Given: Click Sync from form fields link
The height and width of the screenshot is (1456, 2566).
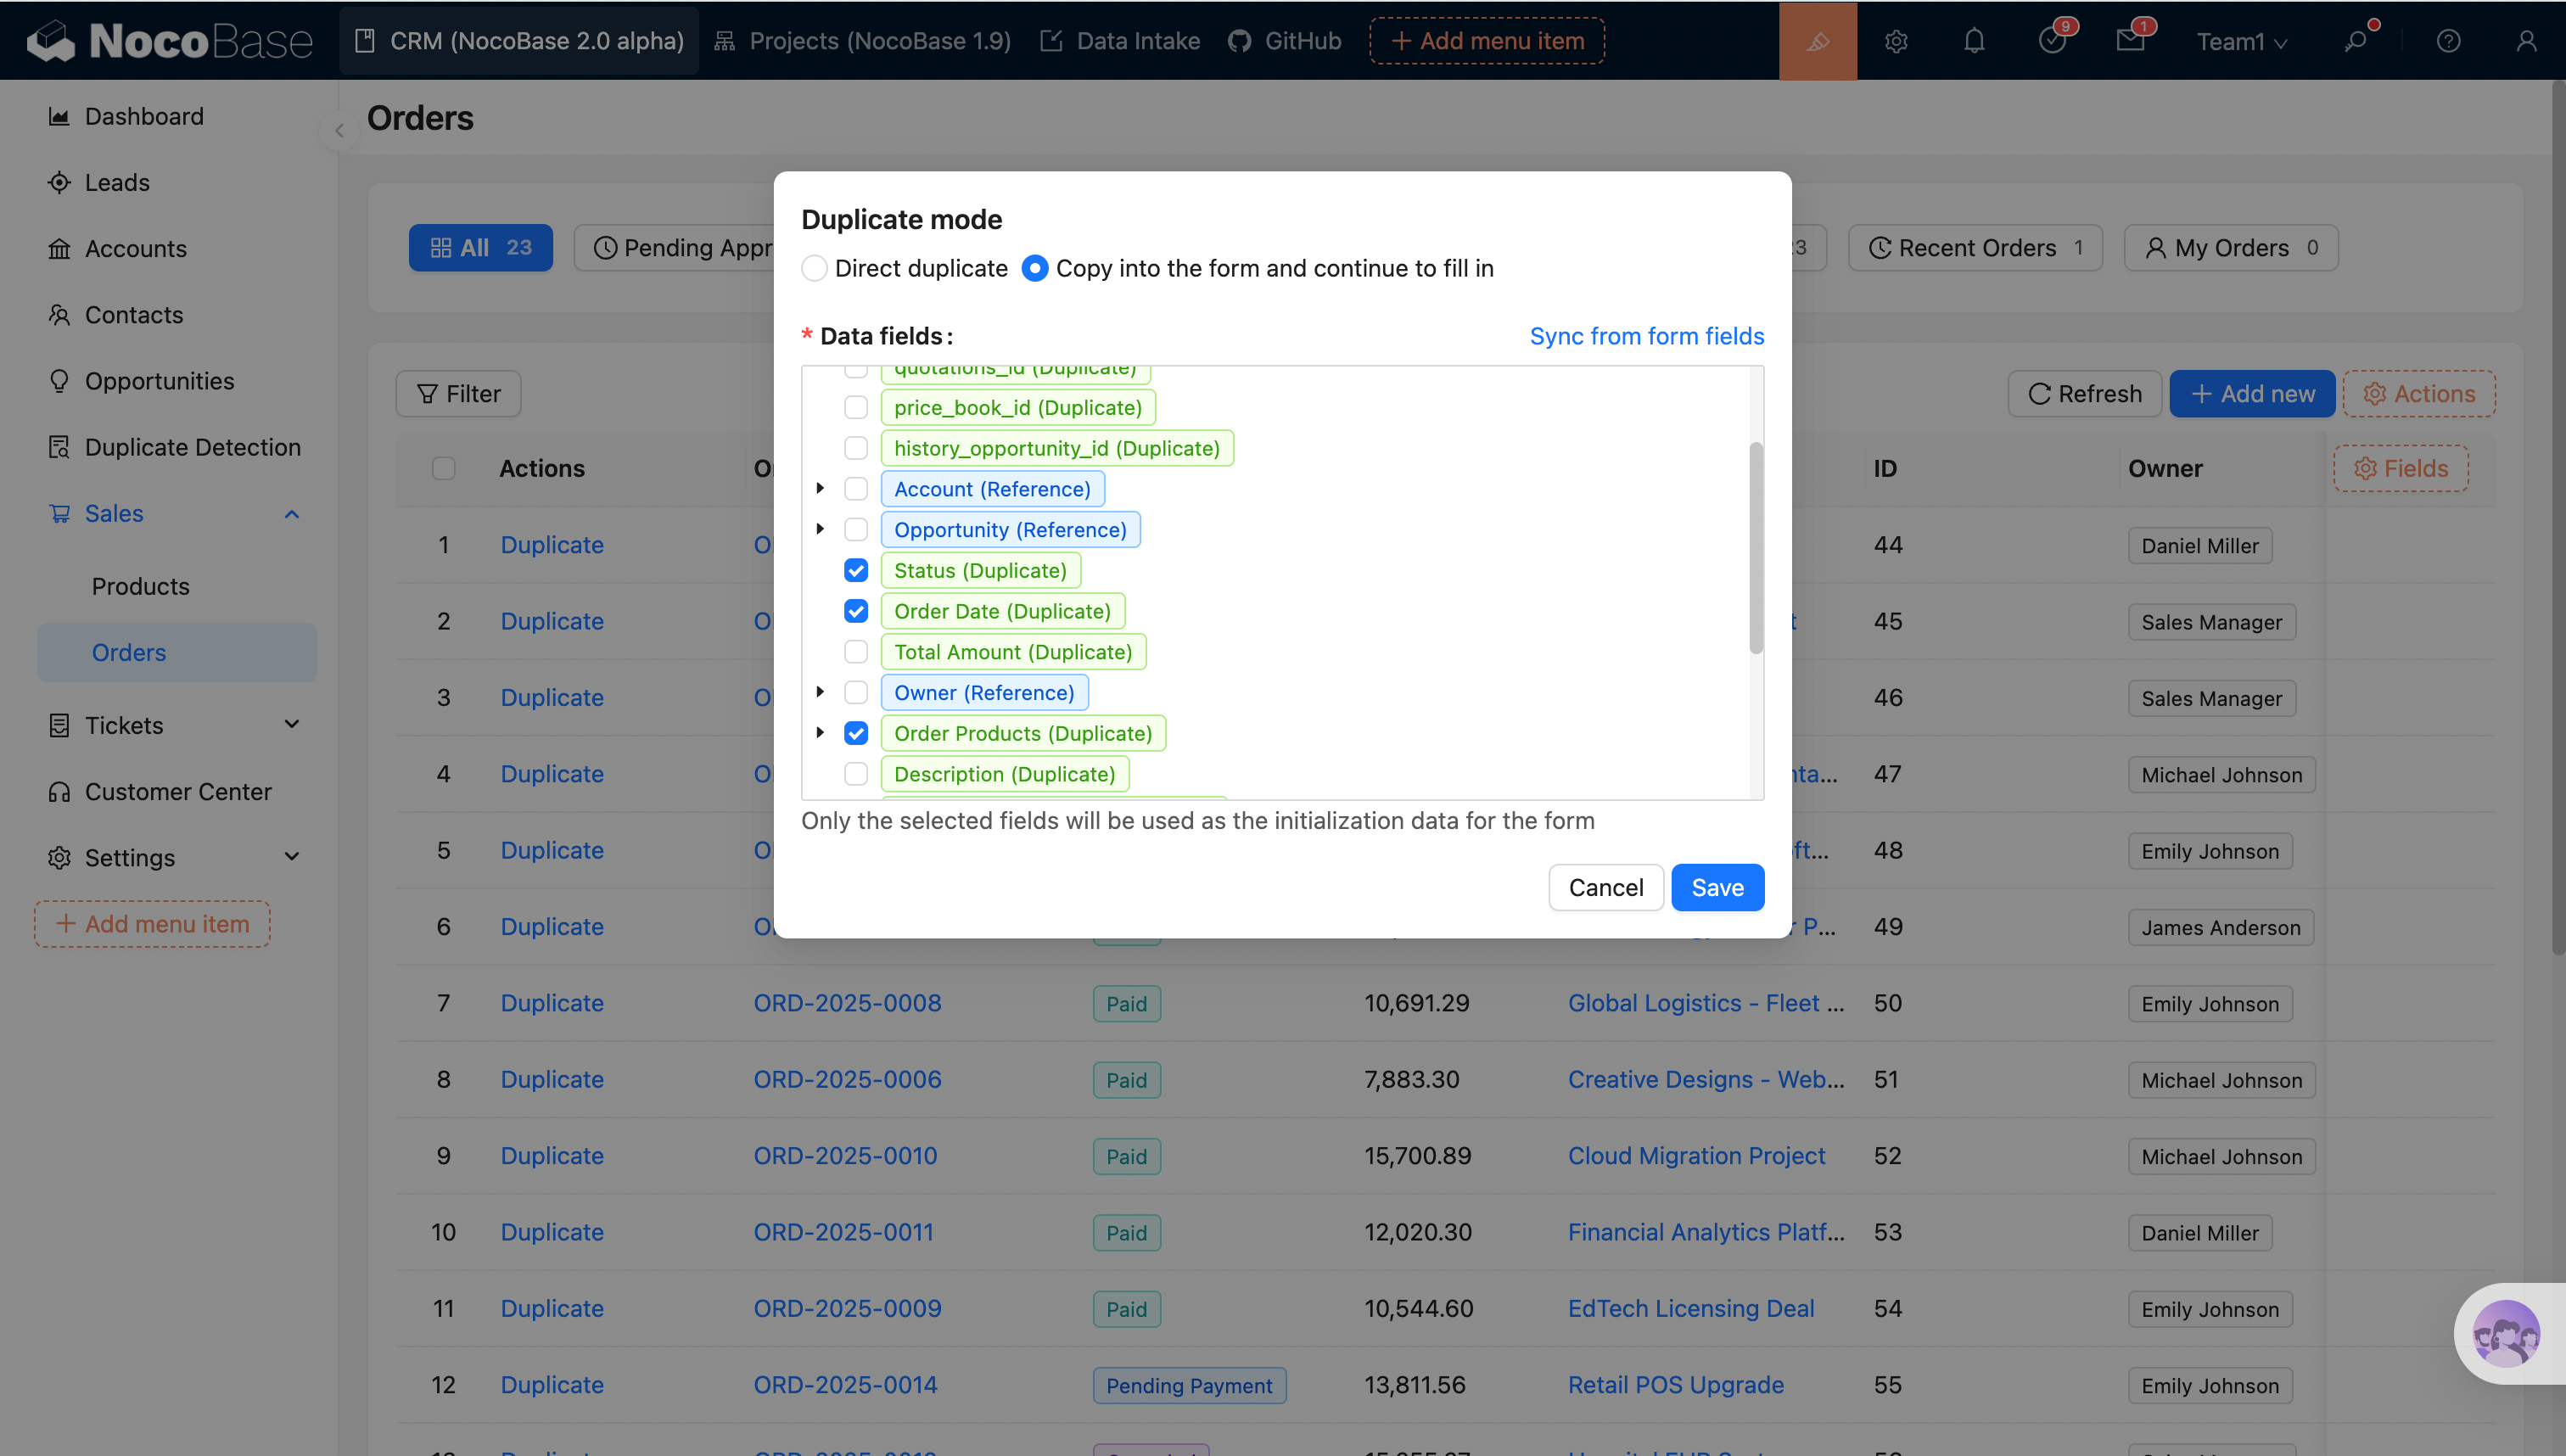Looking at the screenshot, I should coord(1646,336).
